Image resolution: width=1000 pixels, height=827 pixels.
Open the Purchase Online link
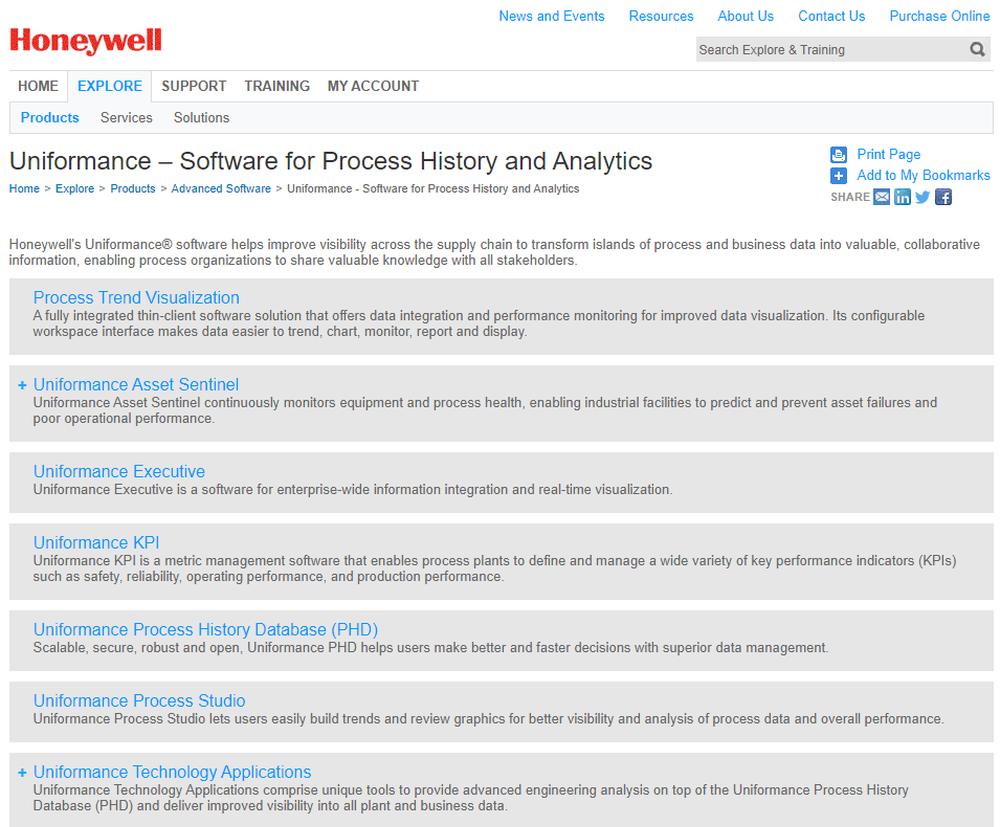tap(939, 16)
